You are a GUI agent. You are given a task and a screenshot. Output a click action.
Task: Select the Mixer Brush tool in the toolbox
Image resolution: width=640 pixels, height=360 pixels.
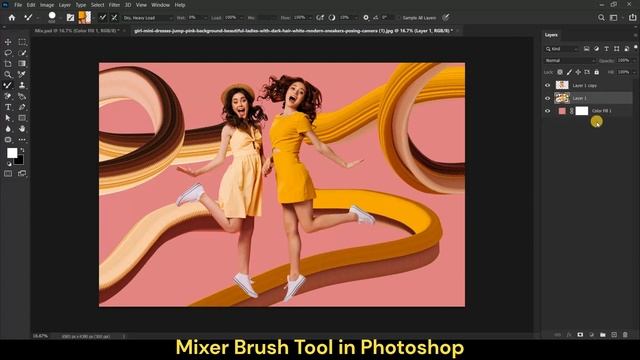8,85
